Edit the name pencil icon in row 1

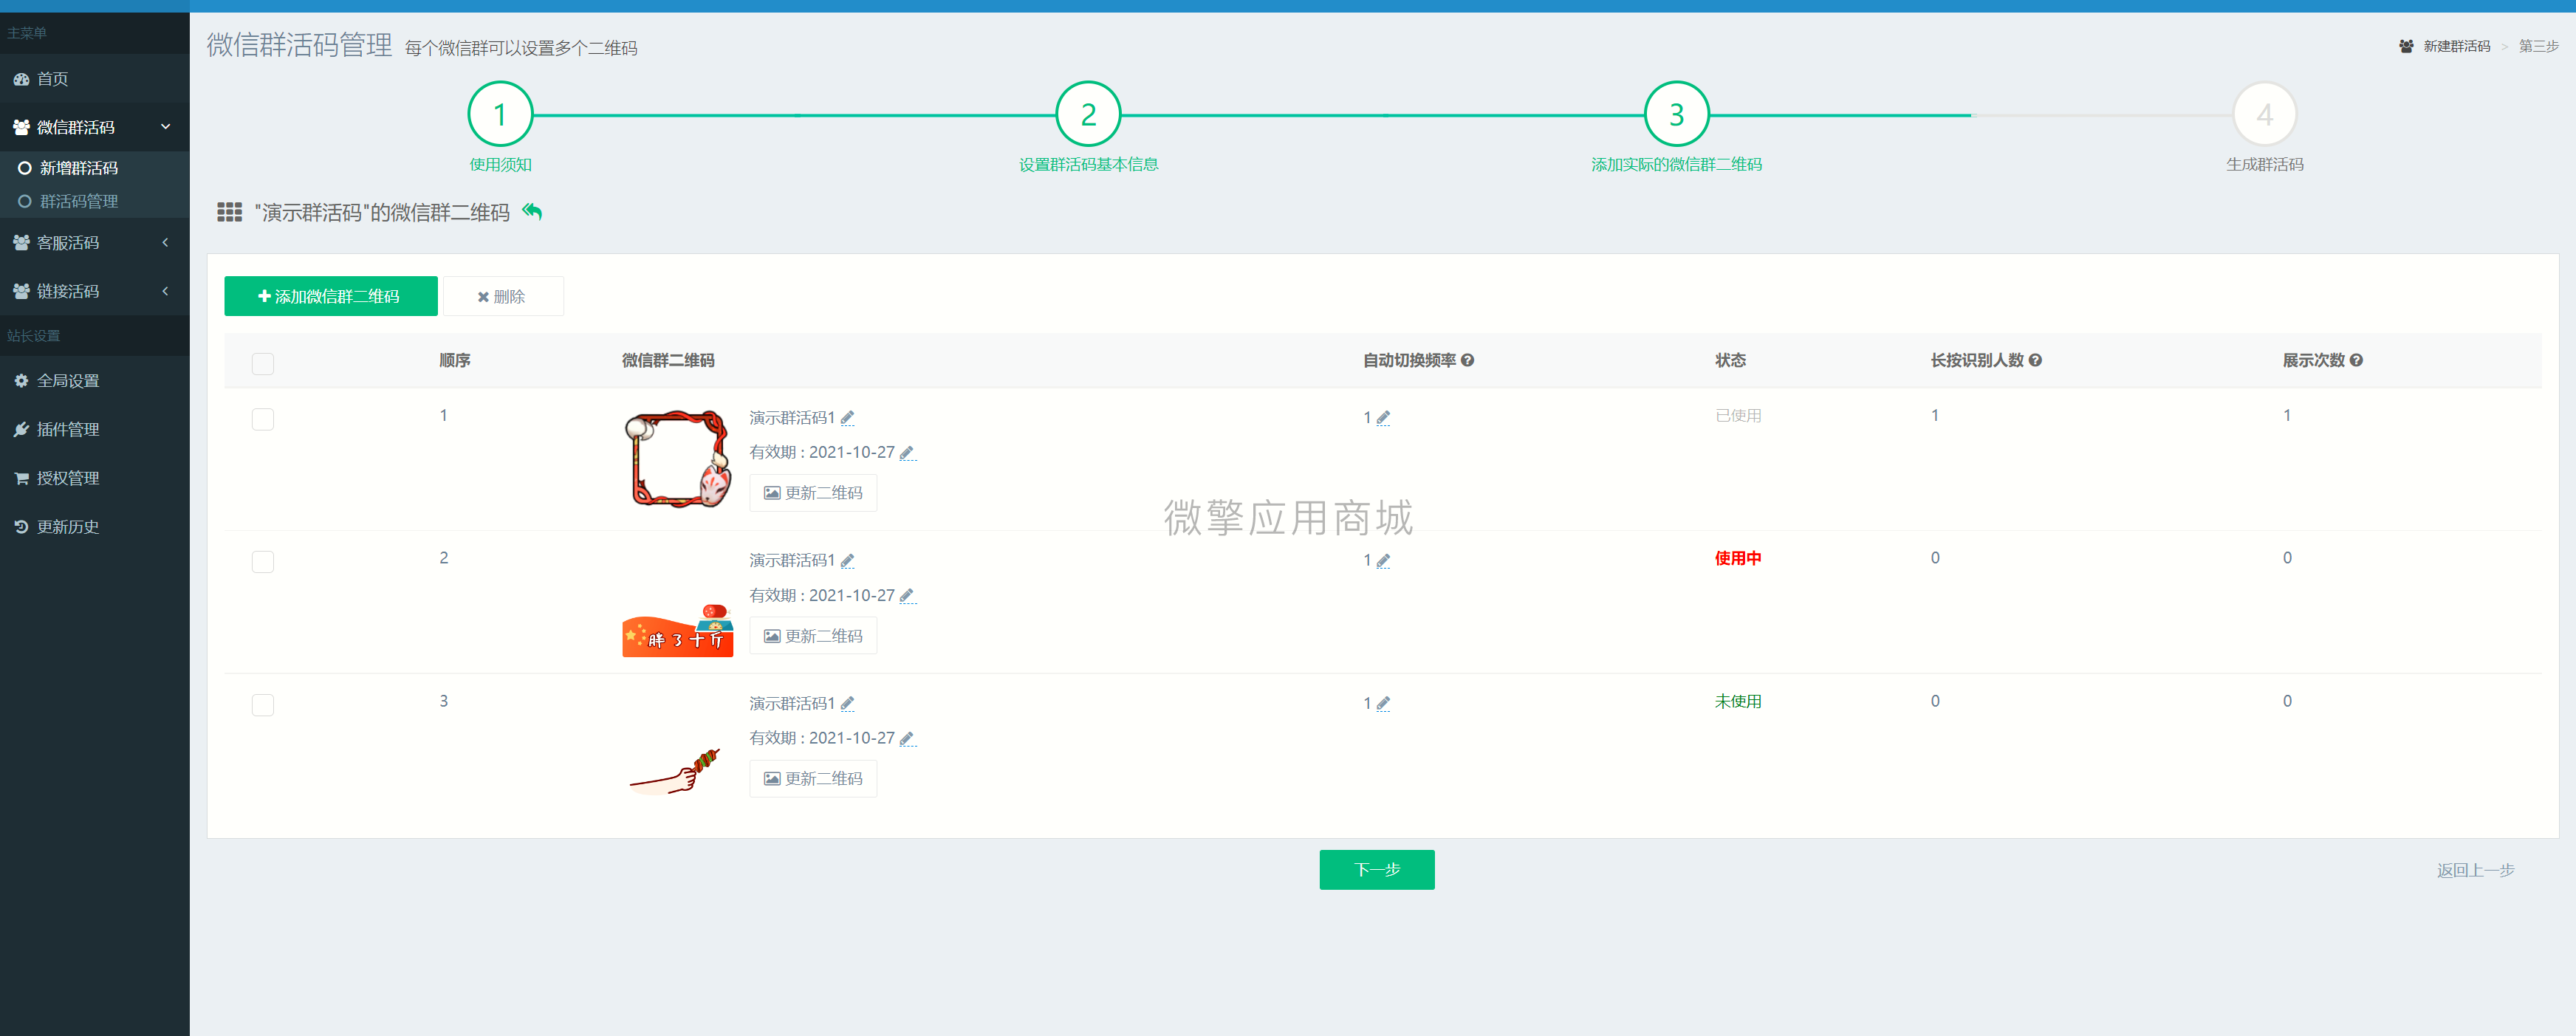click(x=848, y=418)
